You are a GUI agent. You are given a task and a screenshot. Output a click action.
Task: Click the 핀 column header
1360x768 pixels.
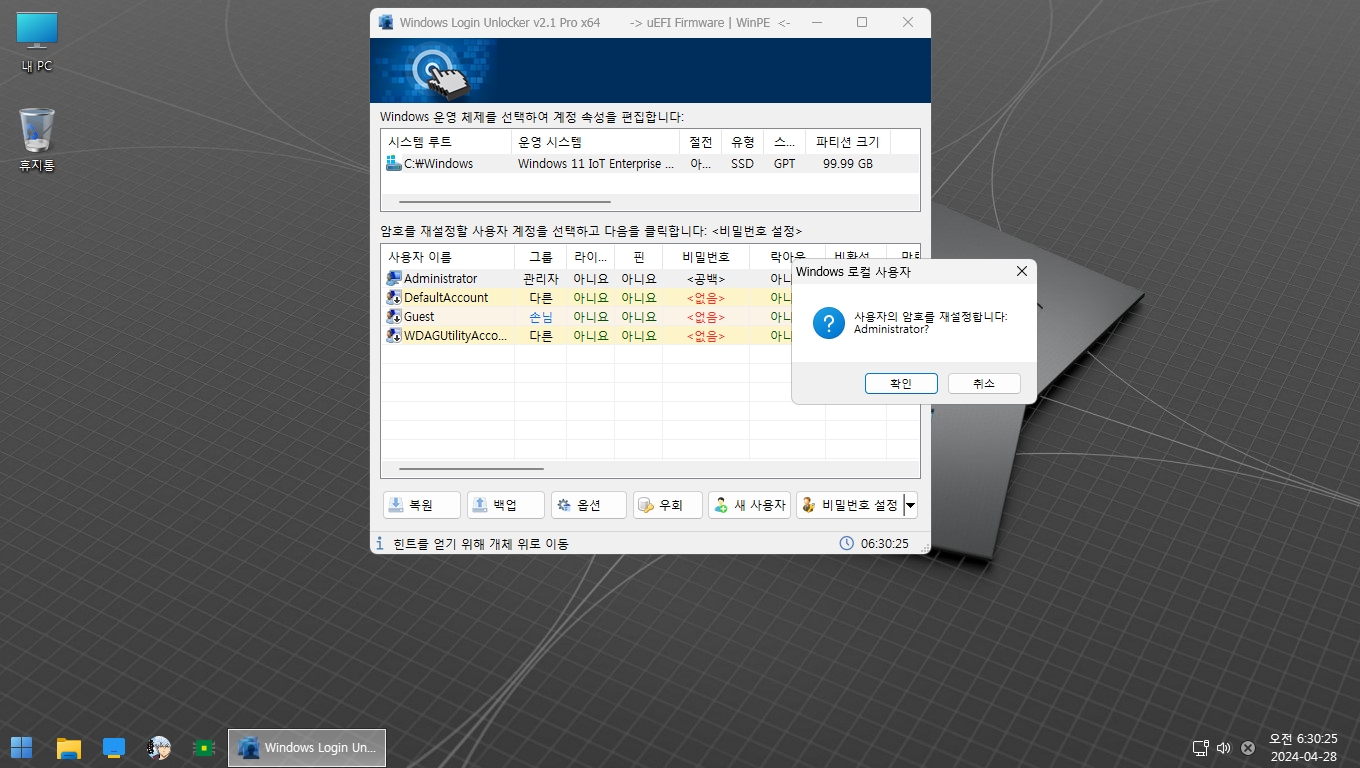[x=638, y=257]
